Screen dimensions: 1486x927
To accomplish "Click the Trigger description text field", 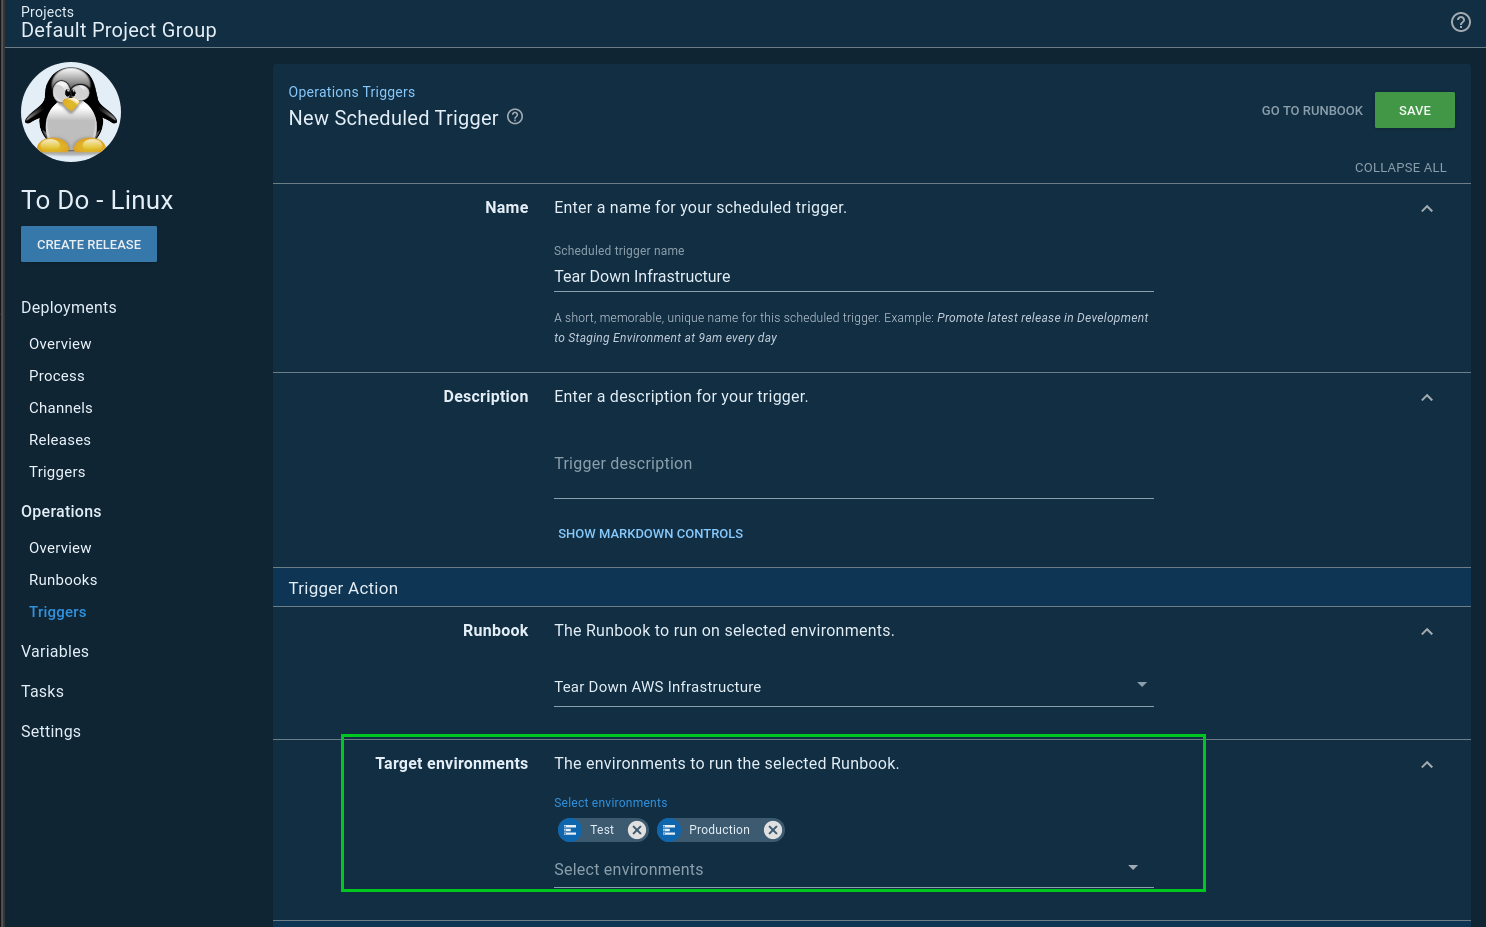I will click(x=853, y=465).
